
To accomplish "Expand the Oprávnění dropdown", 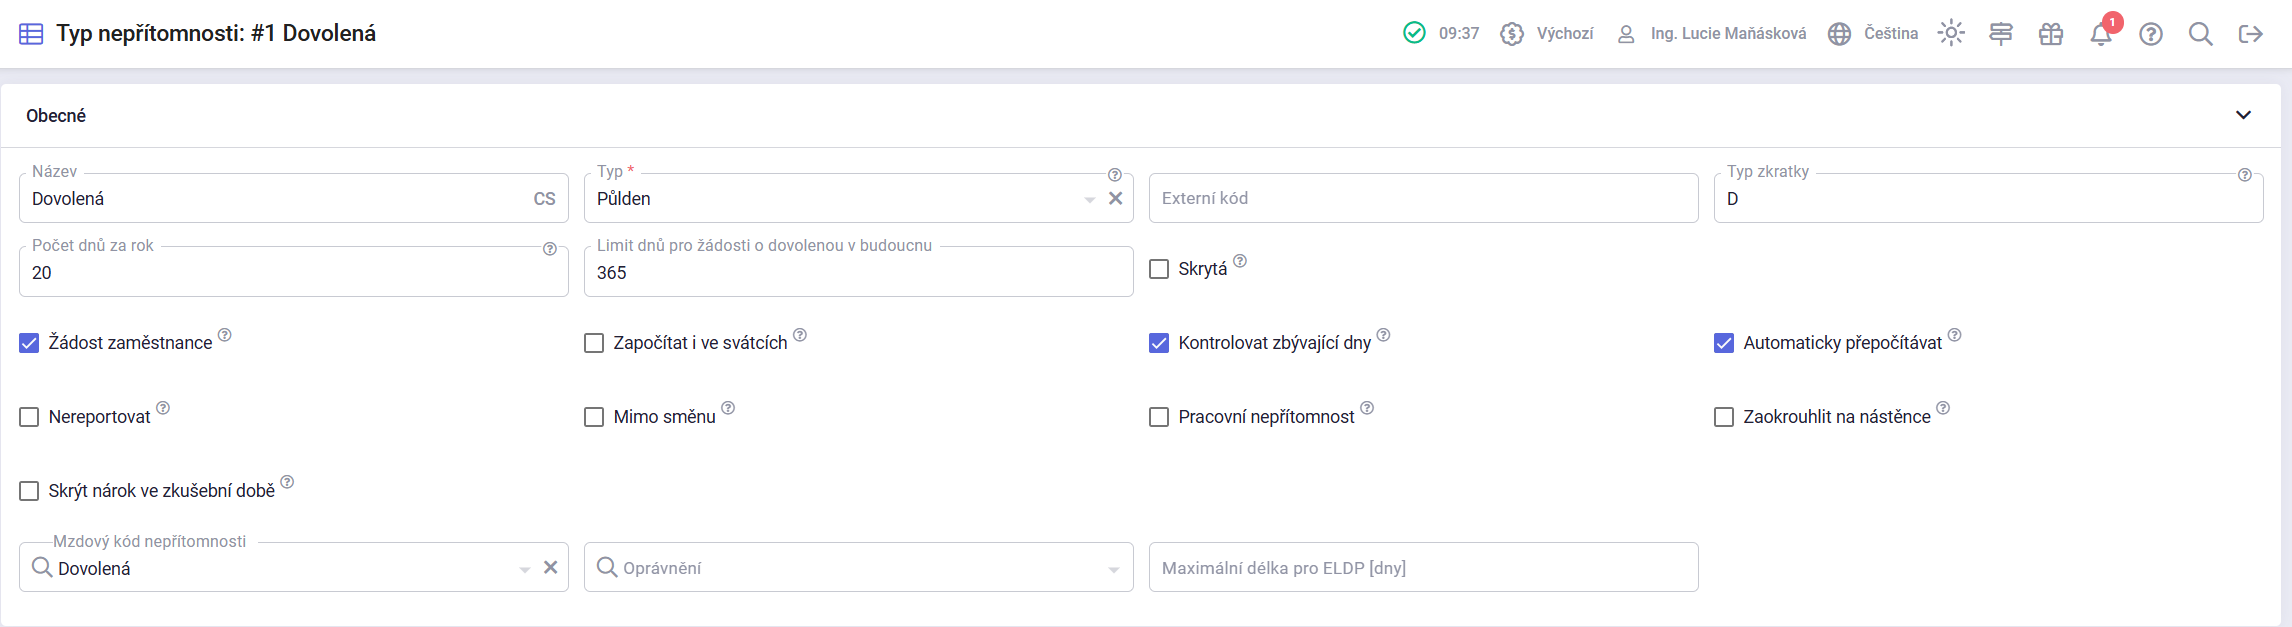I will 1113,569.
